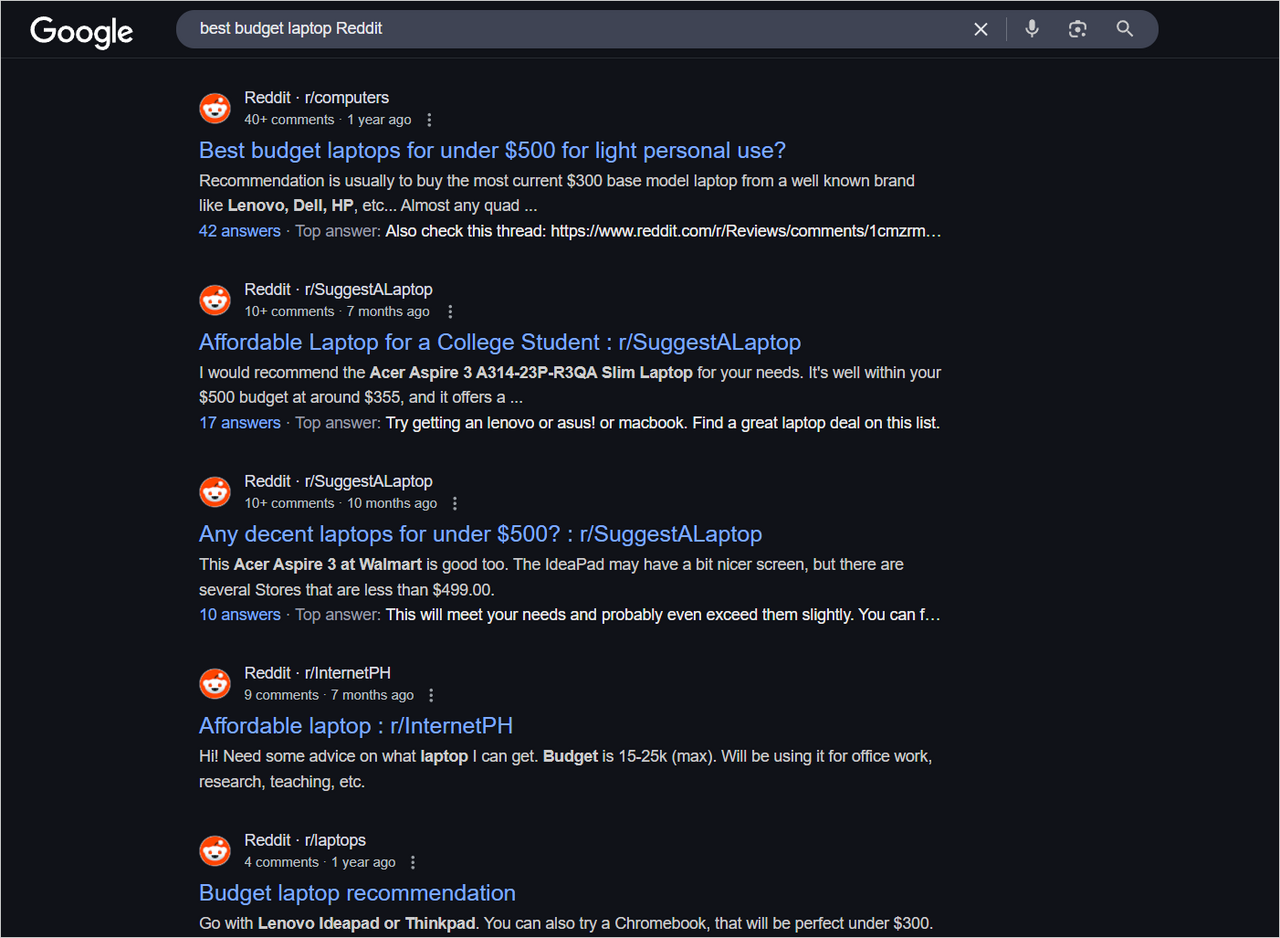Open more options for r/computers result
The image size is (1280, 938).
click(430, 120)
